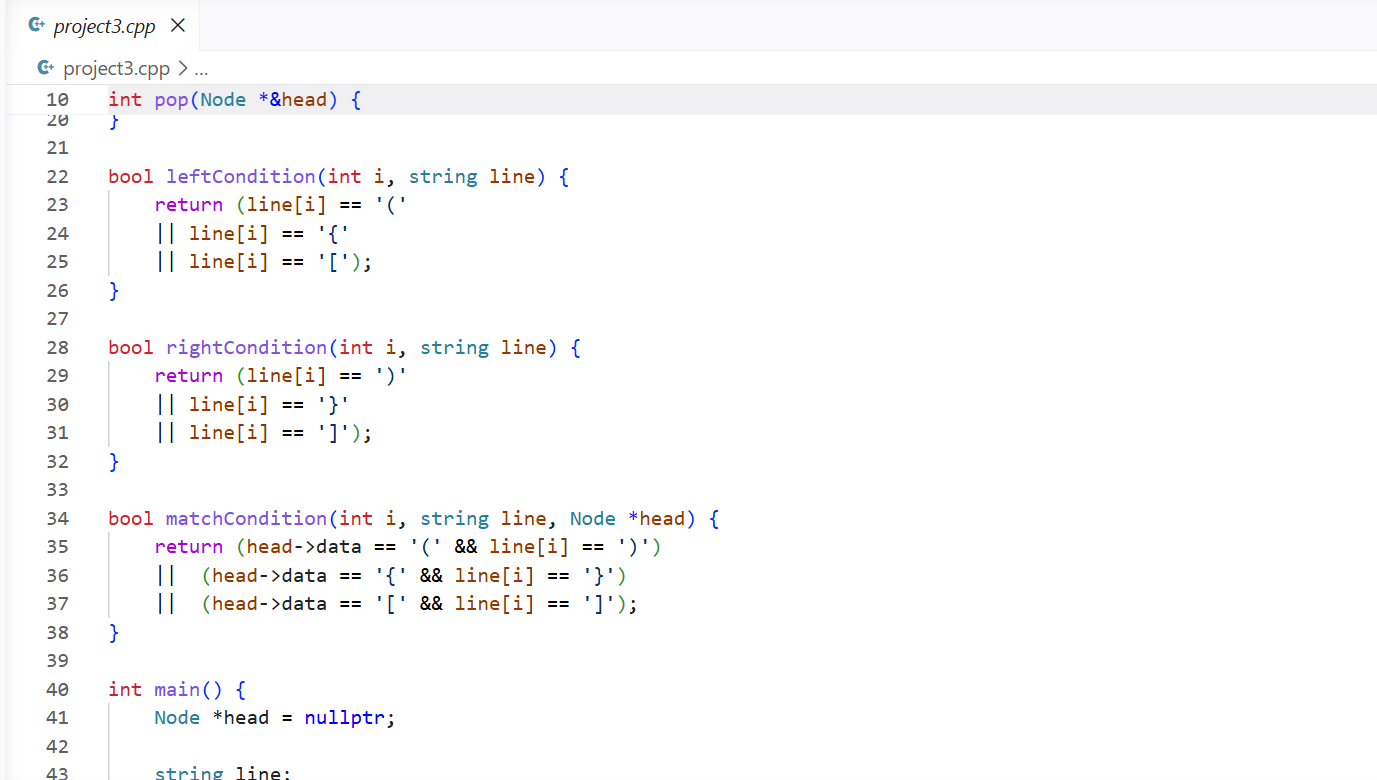This screenshot has height=780, width=1377.
Task: Click the closing brace on line 38
Action: coord(114,632)
